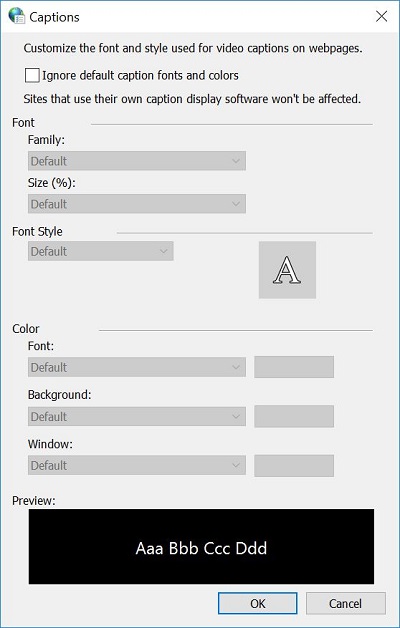The image size is (400, 628).
Task: Click the Font color swatch box
Action: [294, 367]
